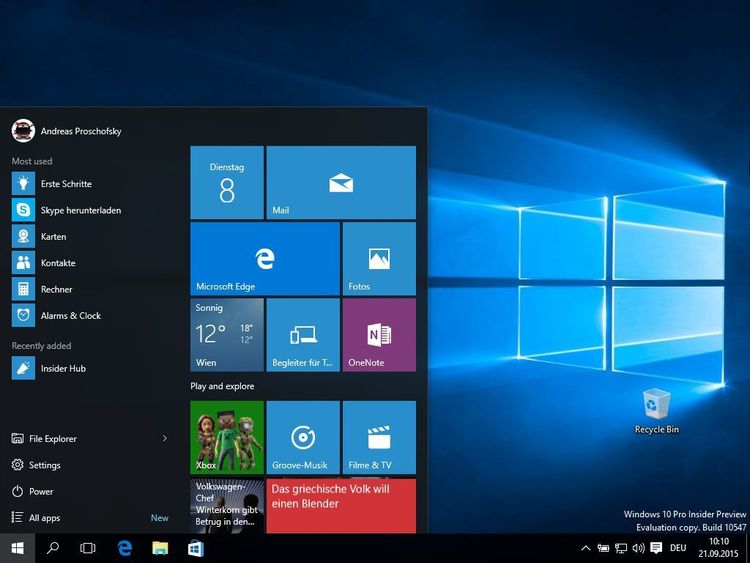The image size is (750, 563).
Task: Click the Xbox tile
Action: (226, 437)
